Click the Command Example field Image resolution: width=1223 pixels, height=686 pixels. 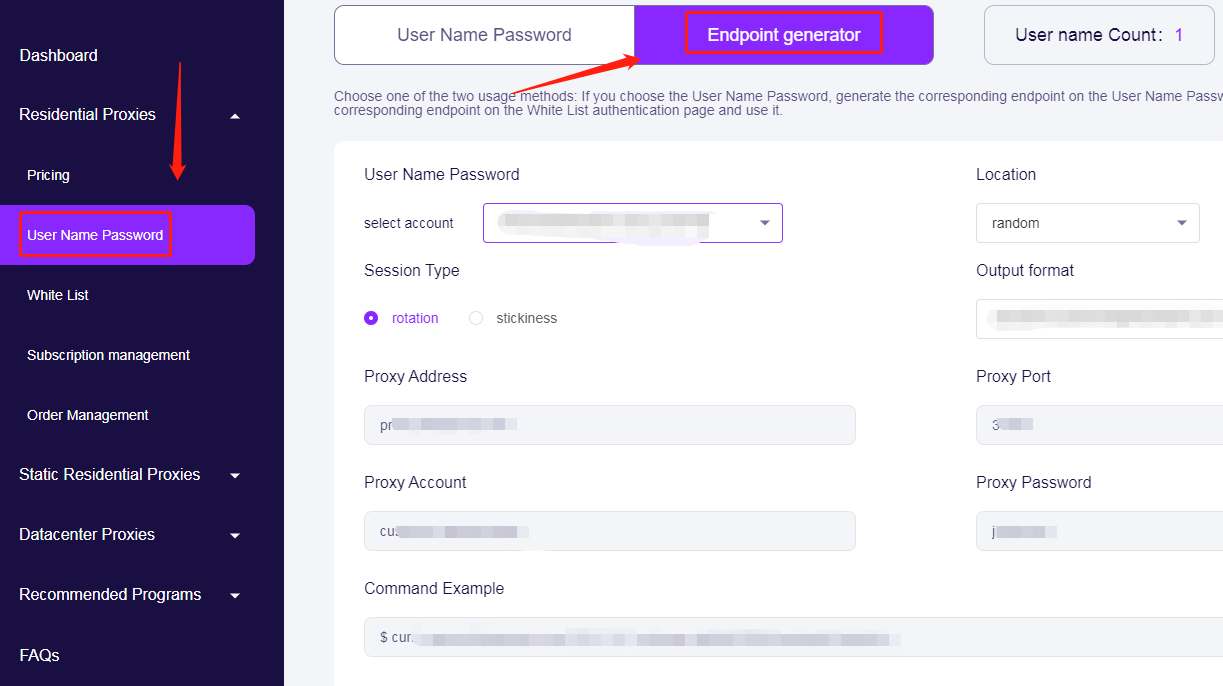(x=790, y=637)
